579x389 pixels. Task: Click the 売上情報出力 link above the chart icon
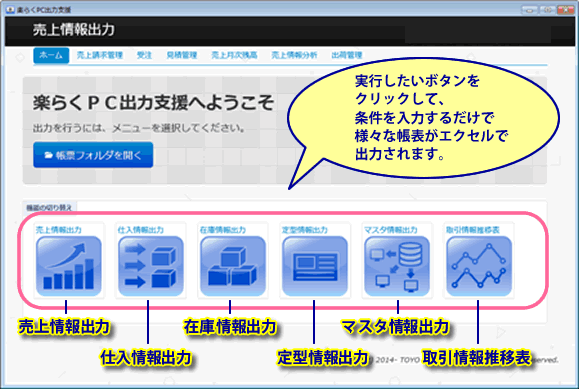(x=59, y=230)
